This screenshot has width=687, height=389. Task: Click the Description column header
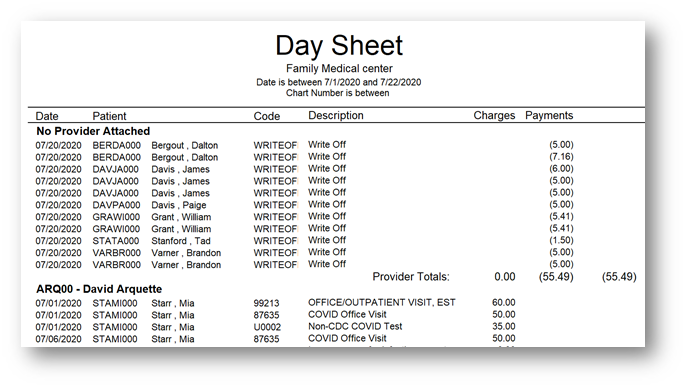coord(336,115)
